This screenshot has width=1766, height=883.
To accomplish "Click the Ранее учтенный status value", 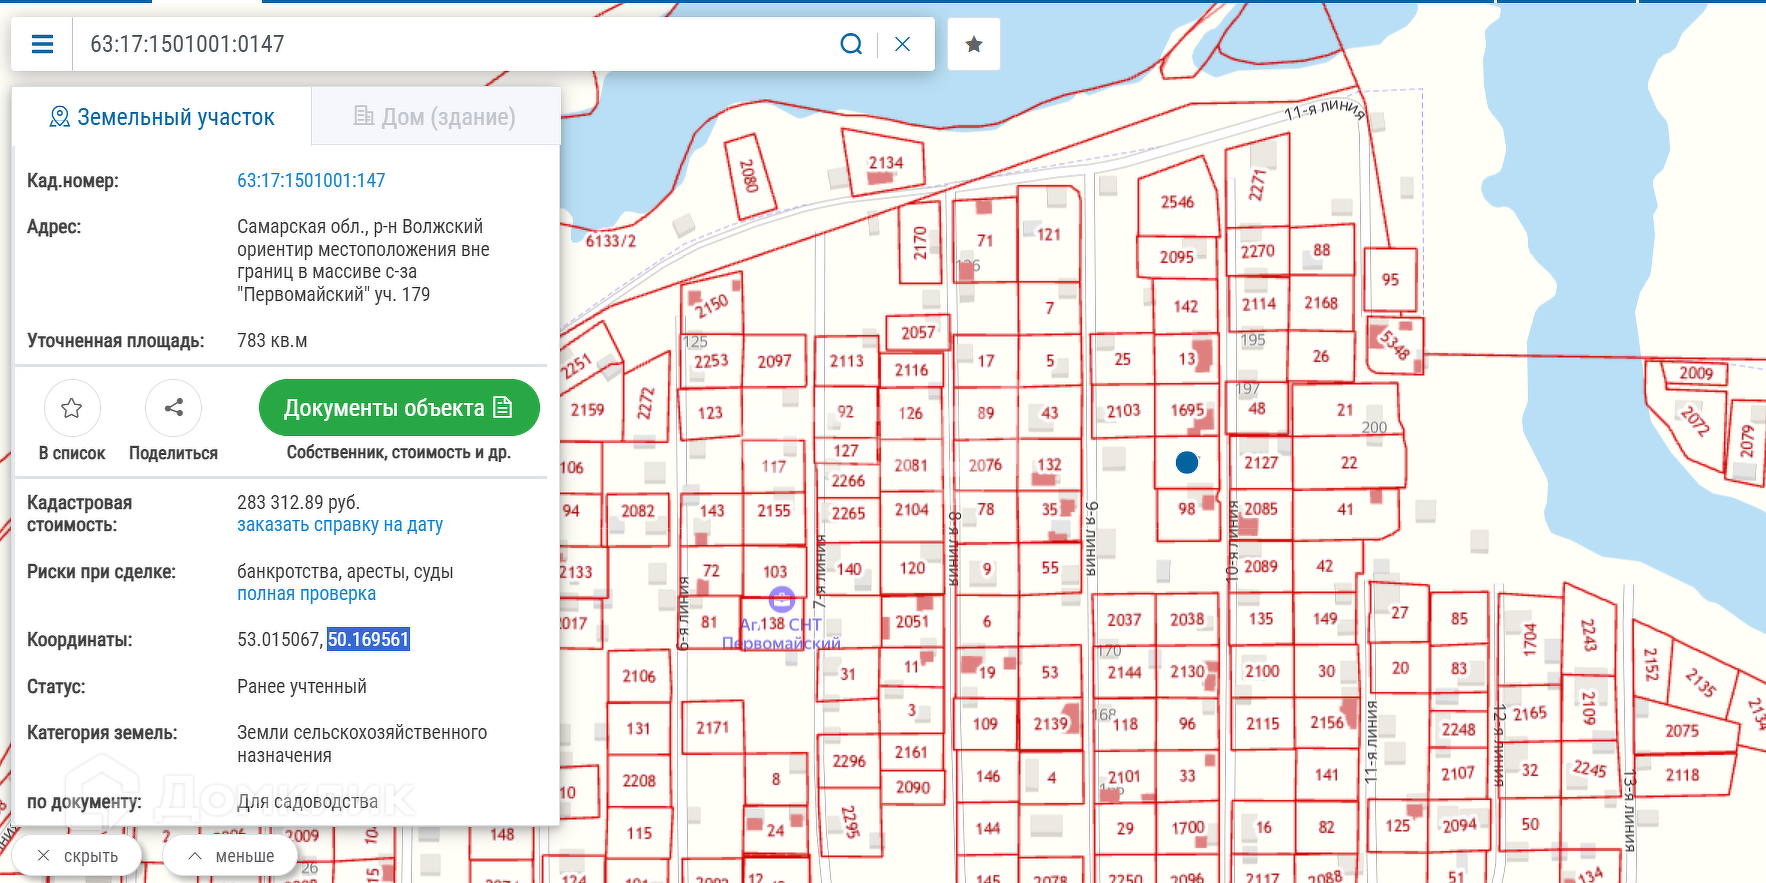I will [301, 687].
